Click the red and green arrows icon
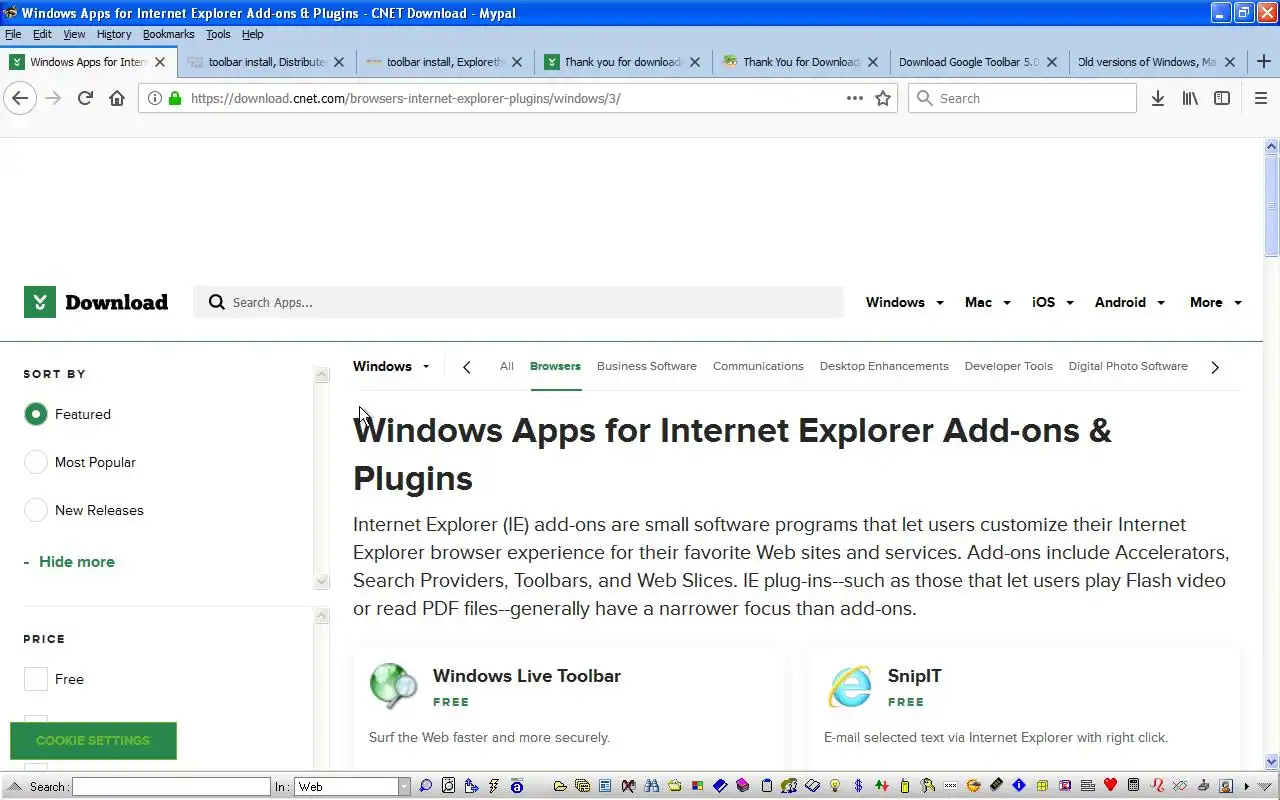Image resolution: width=1280 pixels, height=800 pixels. (x=882, y=786)
